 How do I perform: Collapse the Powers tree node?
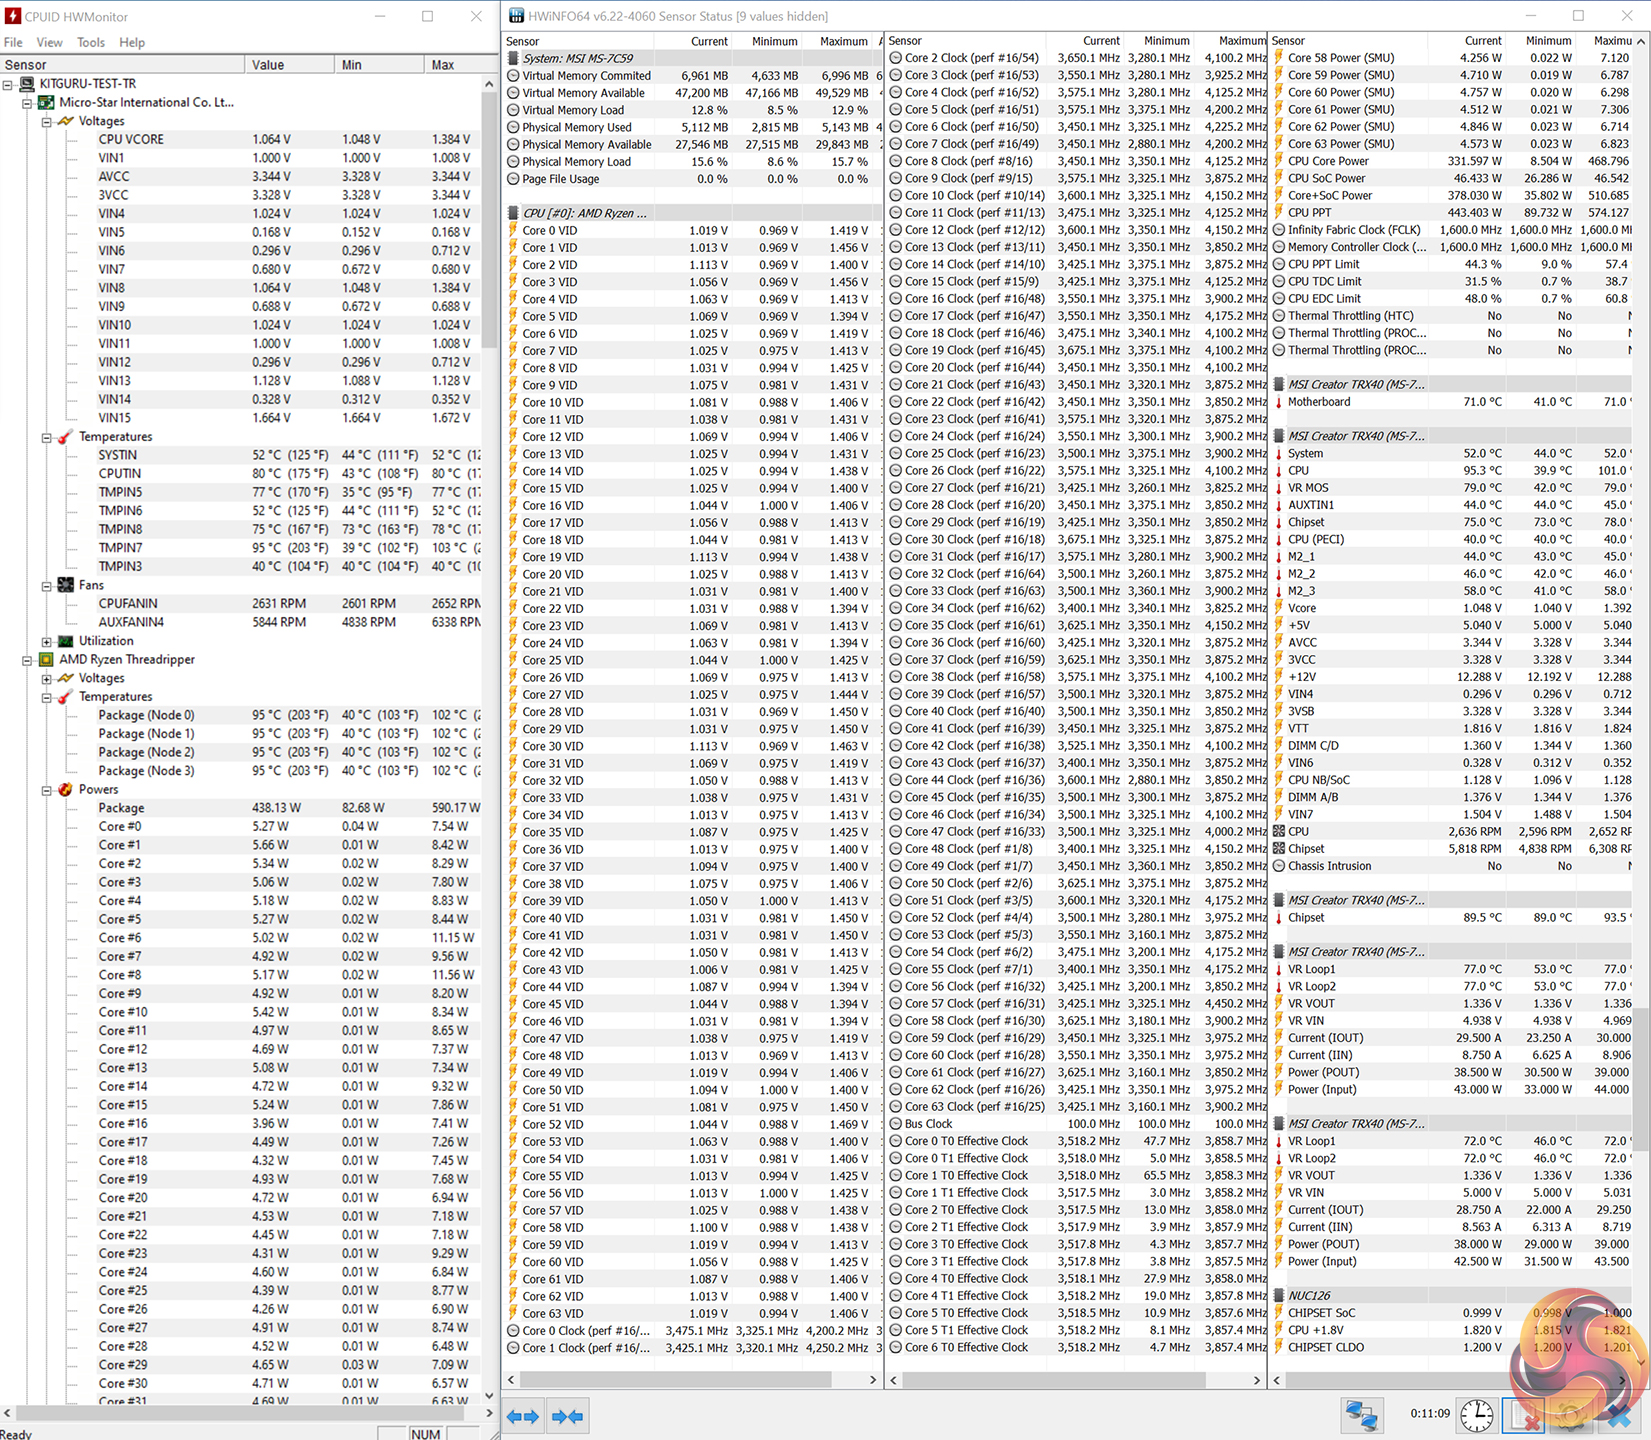(47, 790)
